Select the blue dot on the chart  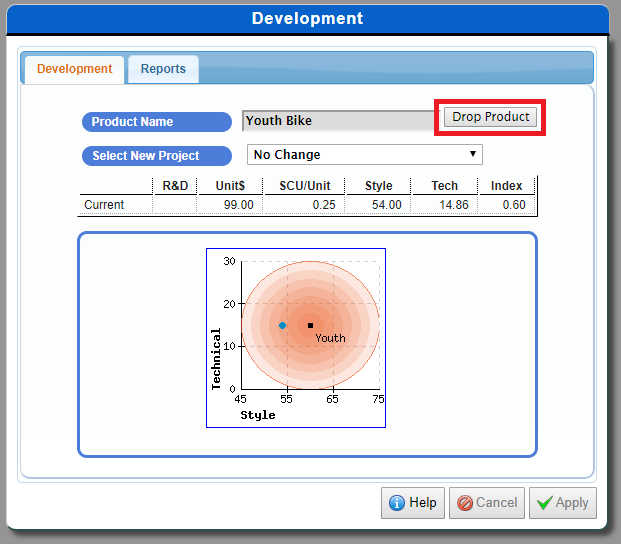(x=282, y=325)
